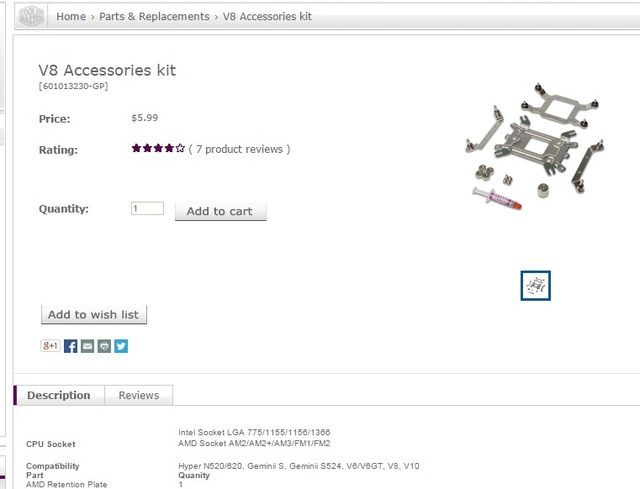Click the large accessories kit product image
640x489 pixels.
pos(535,147)
